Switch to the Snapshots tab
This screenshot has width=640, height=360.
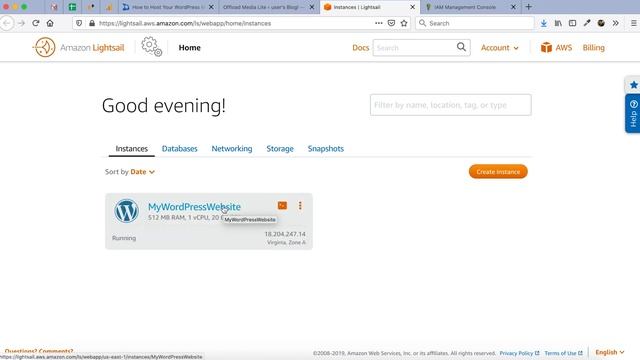tap(326, 149)
